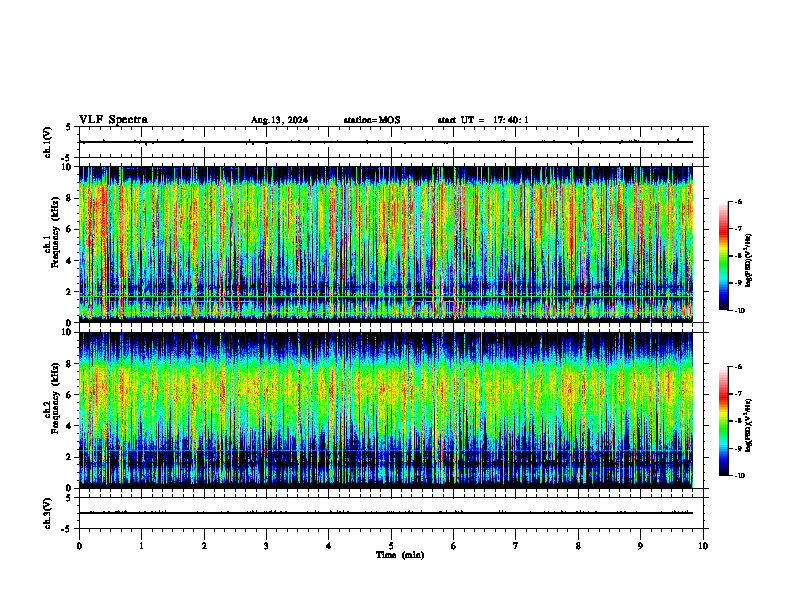Click the ch.1 color bar units label
The image size is (792, 612).
[x=748, y=261]
